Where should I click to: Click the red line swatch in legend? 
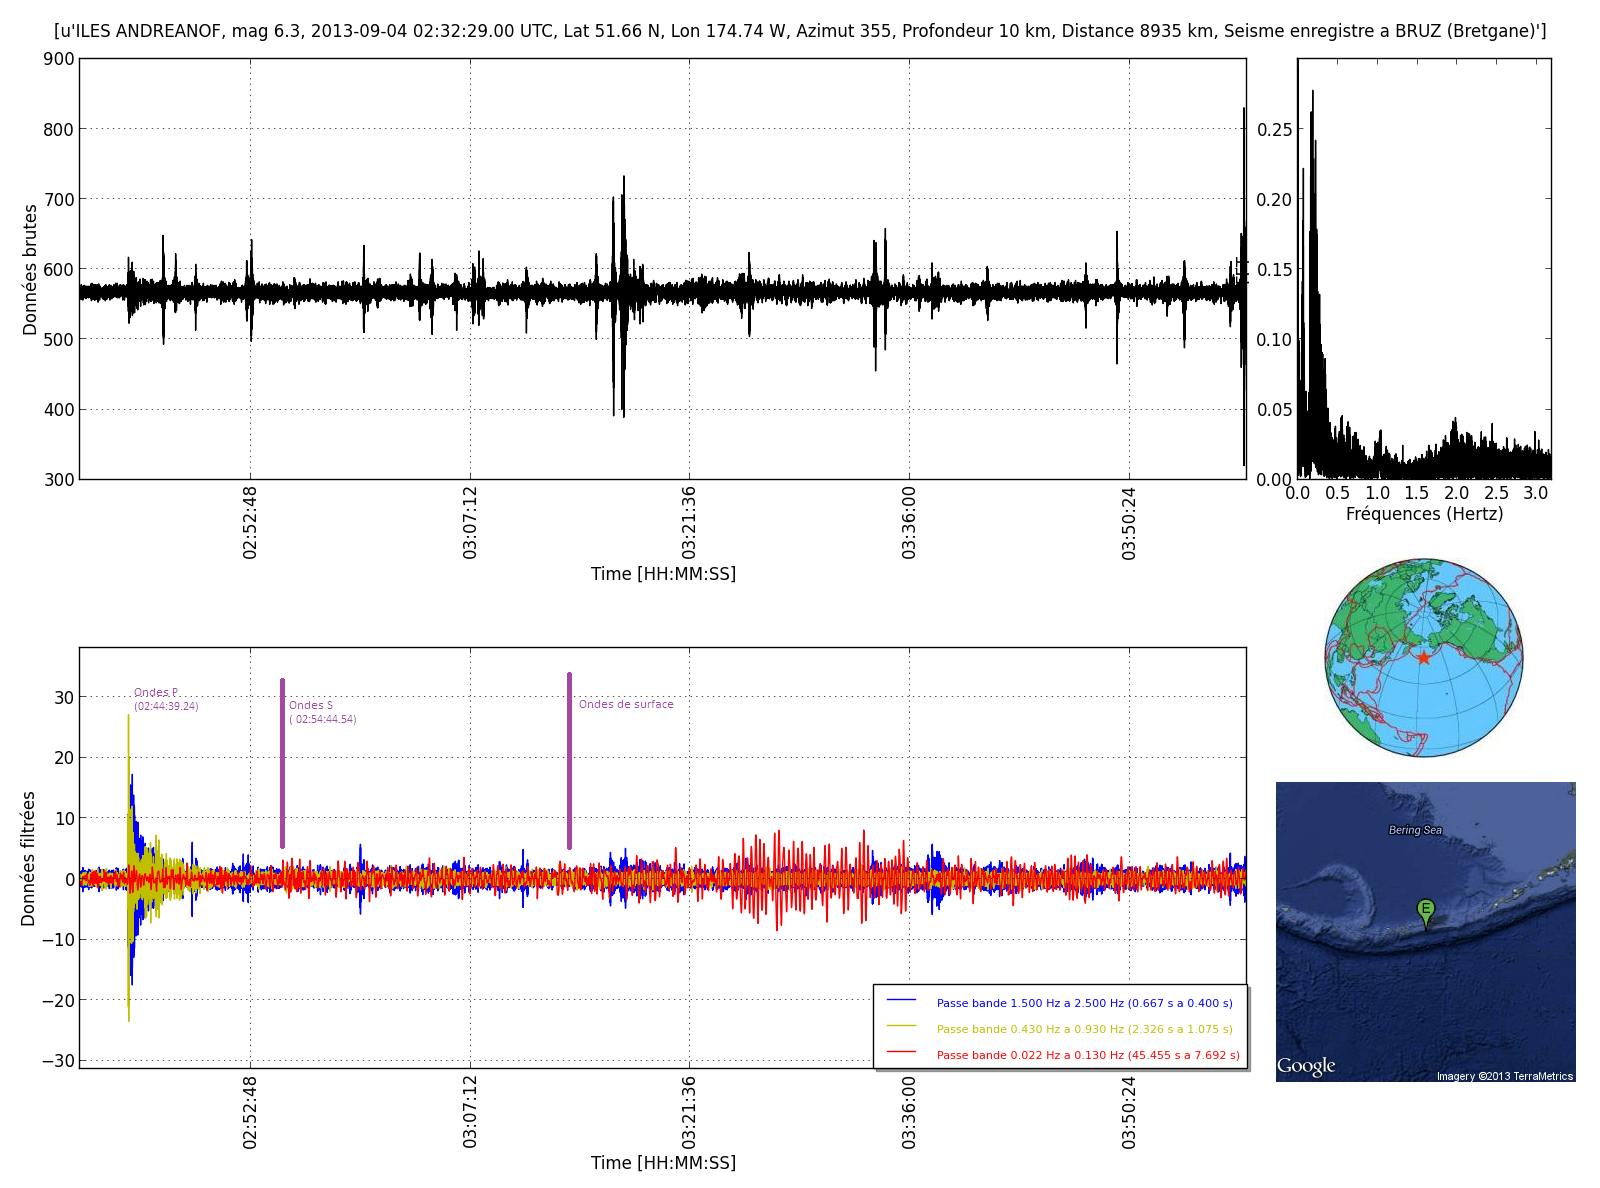pyautogui.click(x=901, y=1053)
